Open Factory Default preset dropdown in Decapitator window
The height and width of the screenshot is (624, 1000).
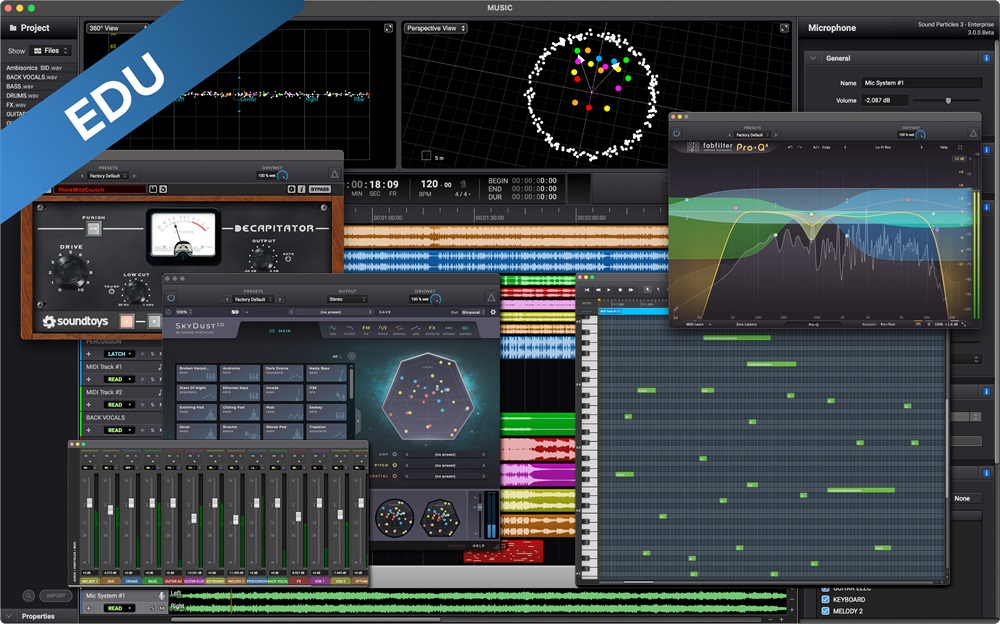tap(108, 175)
